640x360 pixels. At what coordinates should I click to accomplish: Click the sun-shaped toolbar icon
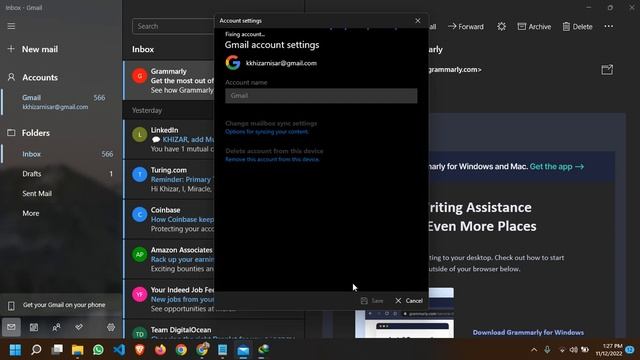tap(501, 27)
